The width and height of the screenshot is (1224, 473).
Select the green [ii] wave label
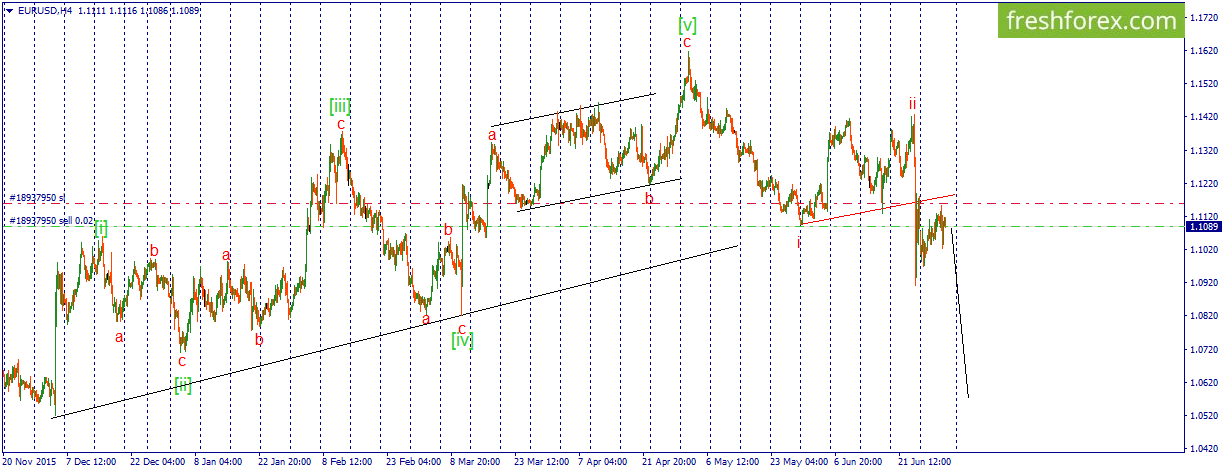click(x=183, y=385)
